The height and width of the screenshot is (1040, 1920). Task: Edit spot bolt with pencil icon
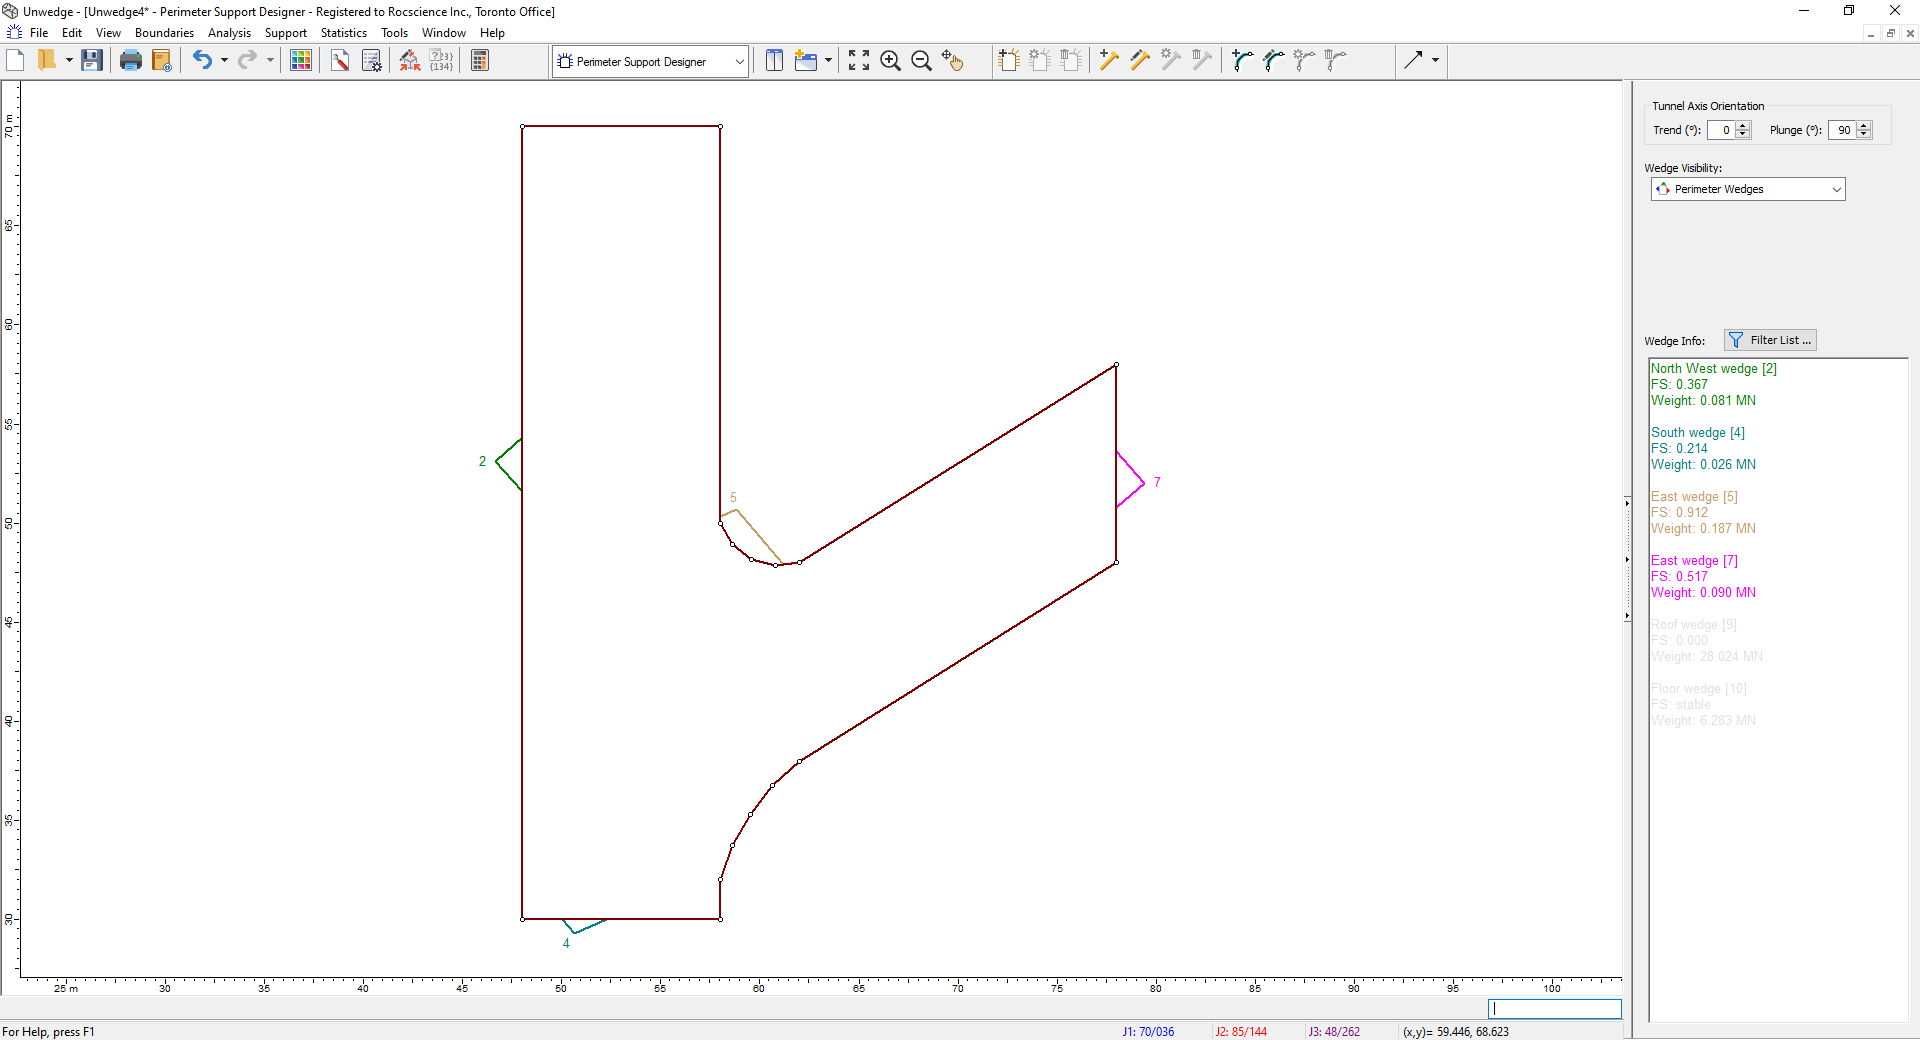[x=1140, y=61]
